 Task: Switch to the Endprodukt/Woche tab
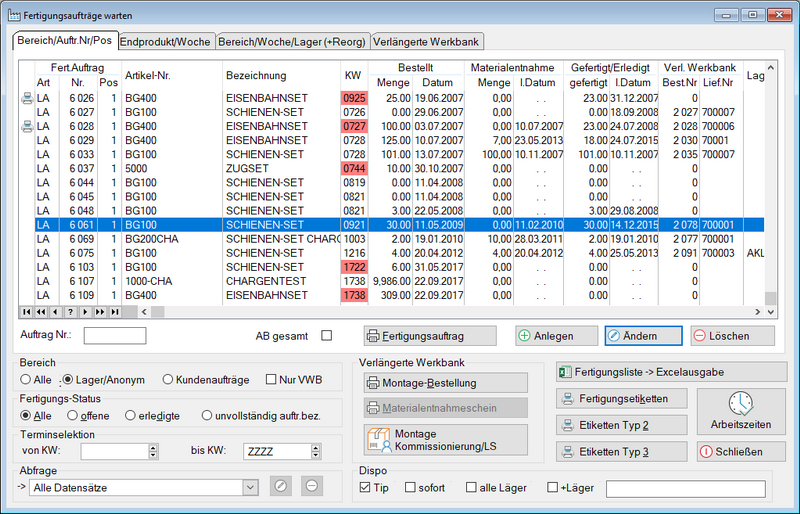(165, 42)
